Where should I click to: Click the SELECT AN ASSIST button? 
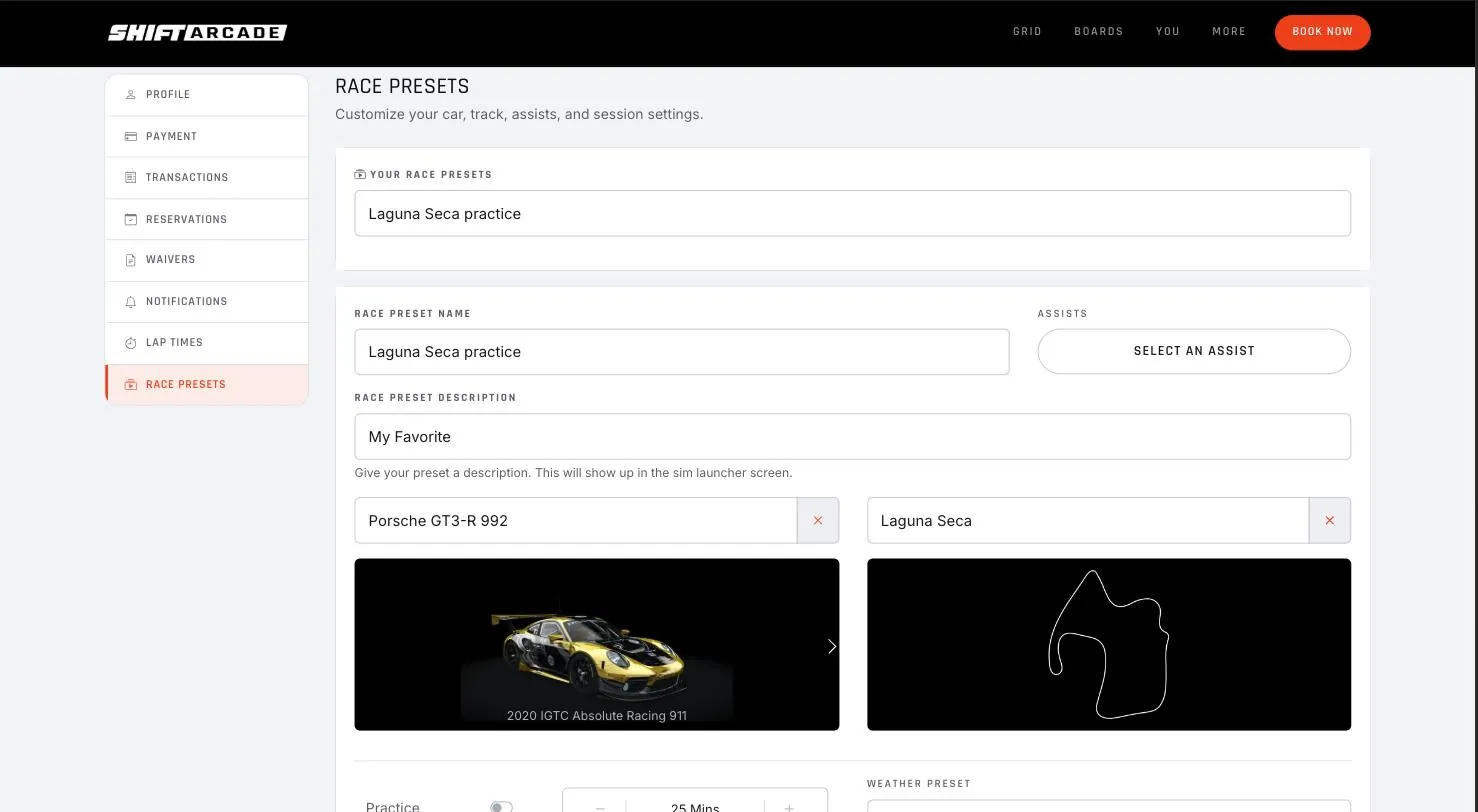click(x=1194, y=351)
